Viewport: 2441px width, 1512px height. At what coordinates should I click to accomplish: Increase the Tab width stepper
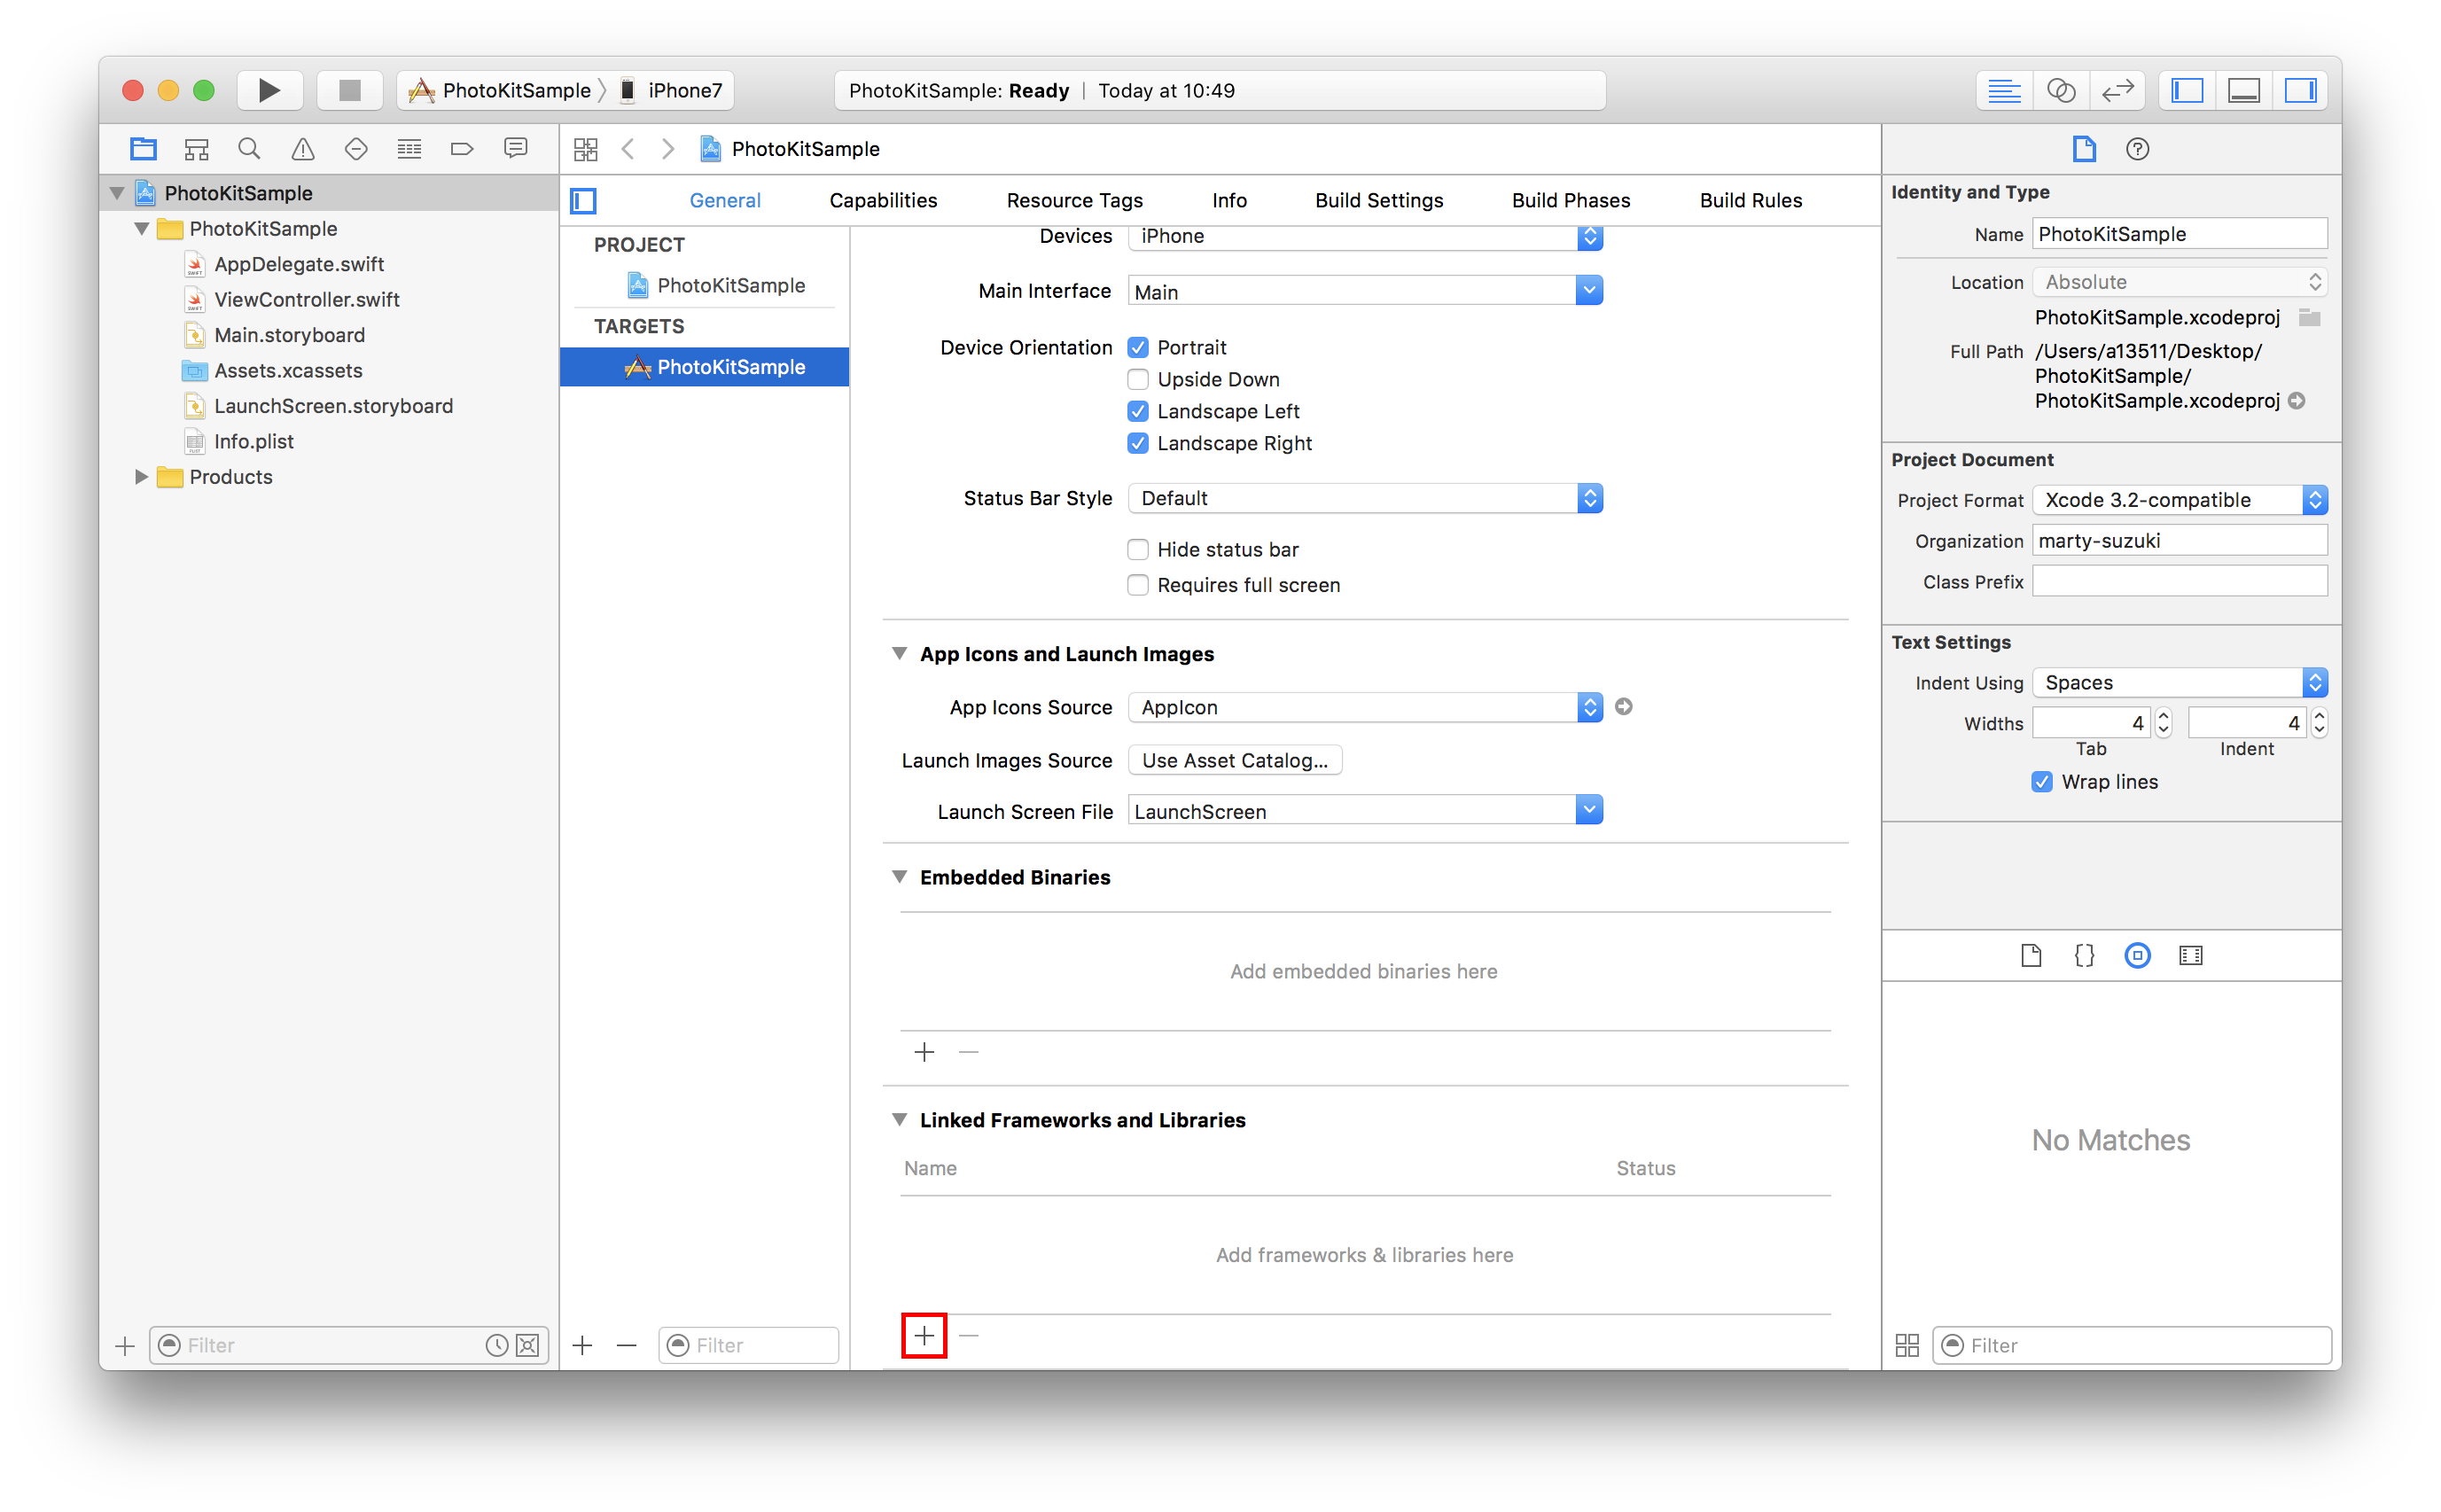pyautogui.click(x=2162, y=716)
